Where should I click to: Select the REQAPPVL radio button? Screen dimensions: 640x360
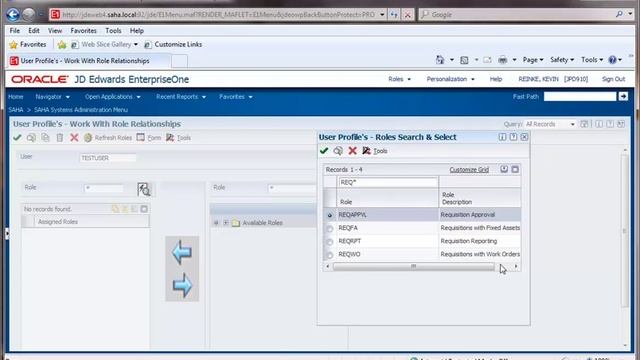click(x=330, y=215)
